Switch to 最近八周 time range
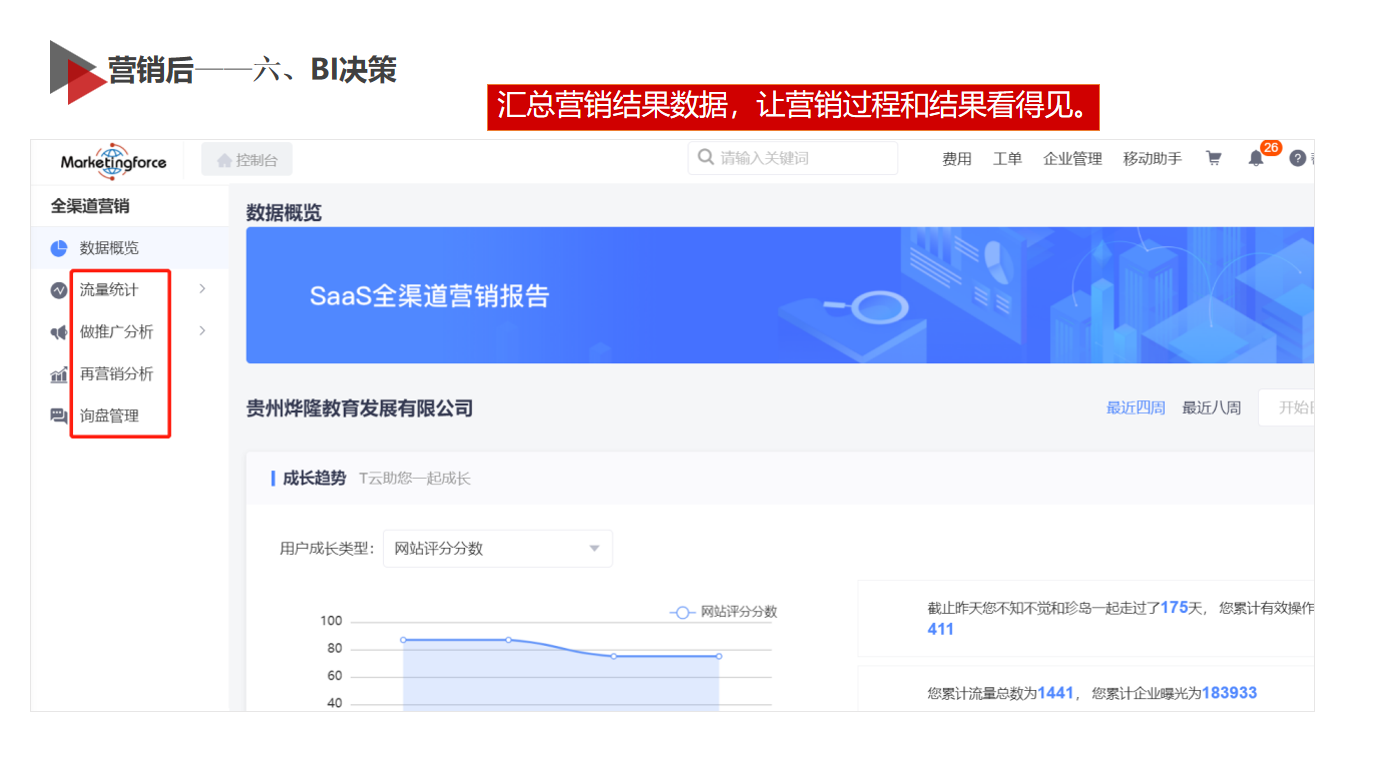The width and height of the screenshot is (1380, 770). [1211, 408]
